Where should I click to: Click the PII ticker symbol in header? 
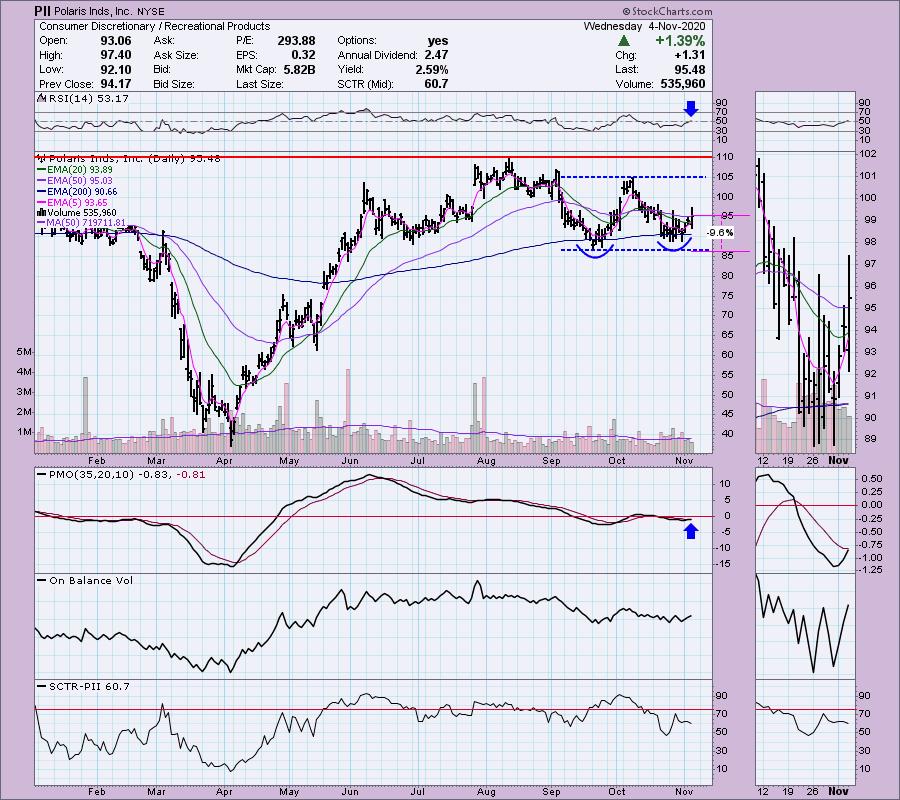(x=42, y=11)
